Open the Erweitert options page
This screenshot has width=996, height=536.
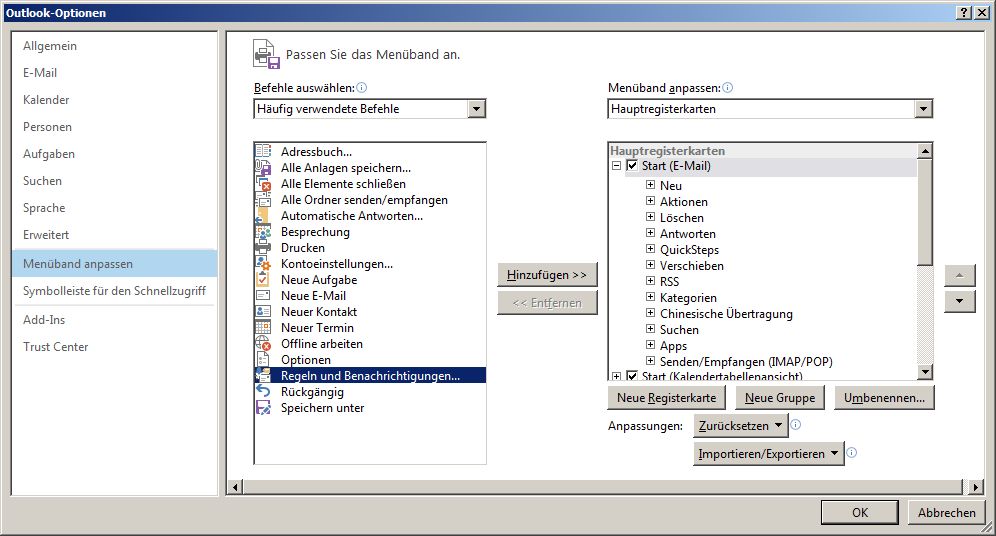click(114, 235)
